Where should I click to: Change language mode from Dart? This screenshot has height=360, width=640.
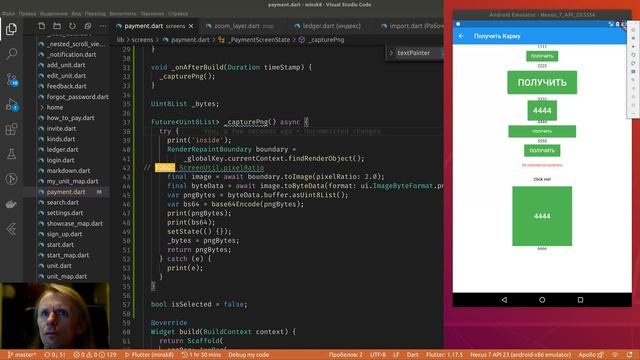click(x=412, y=355)
